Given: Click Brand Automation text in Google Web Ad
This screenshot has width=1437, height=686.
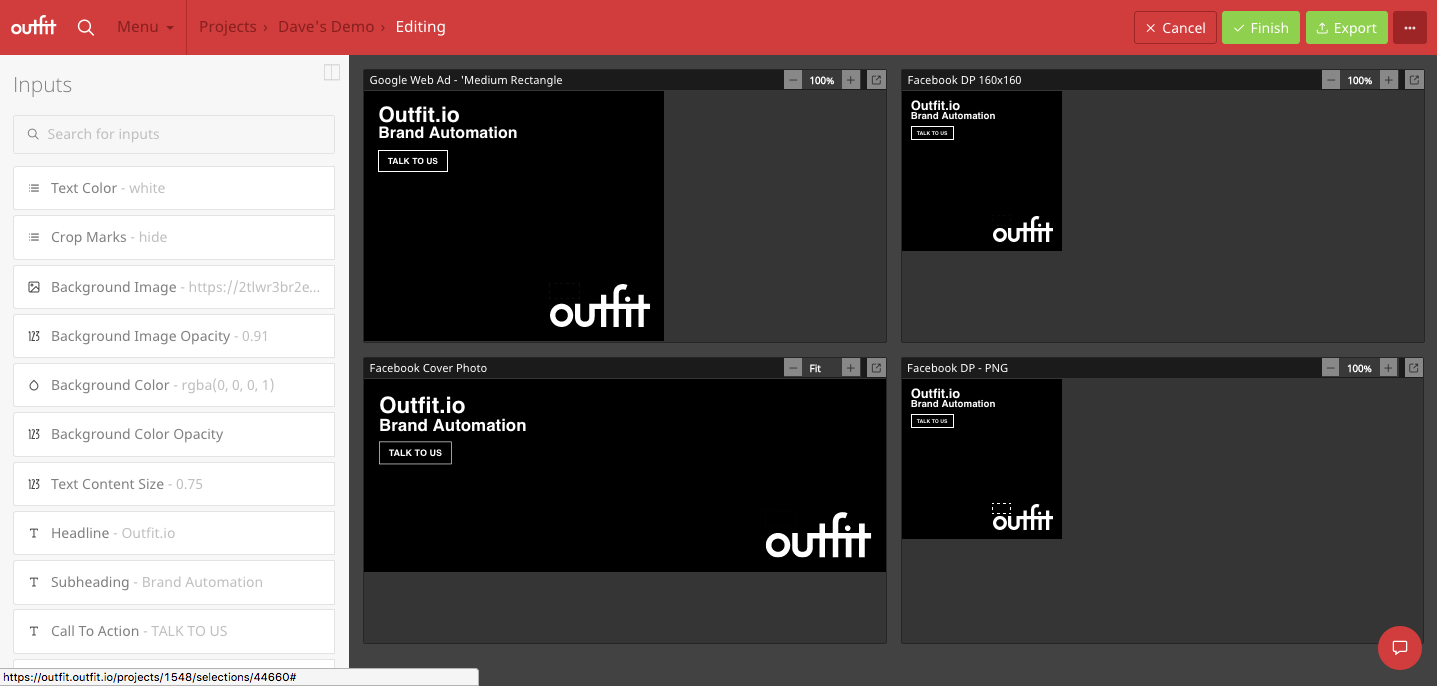Looking at the screenshot, I should [x=448, y=133].
